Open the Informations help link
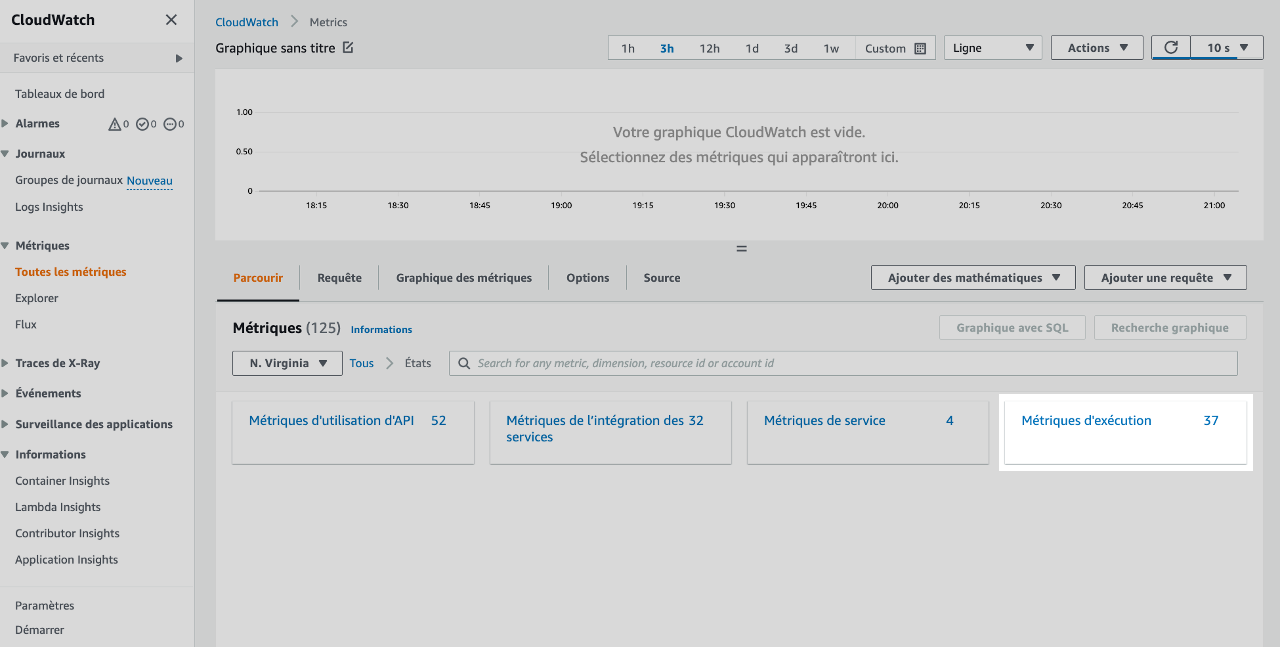Viewport: 1280px width, 647px height. click(x=381, y=329)
